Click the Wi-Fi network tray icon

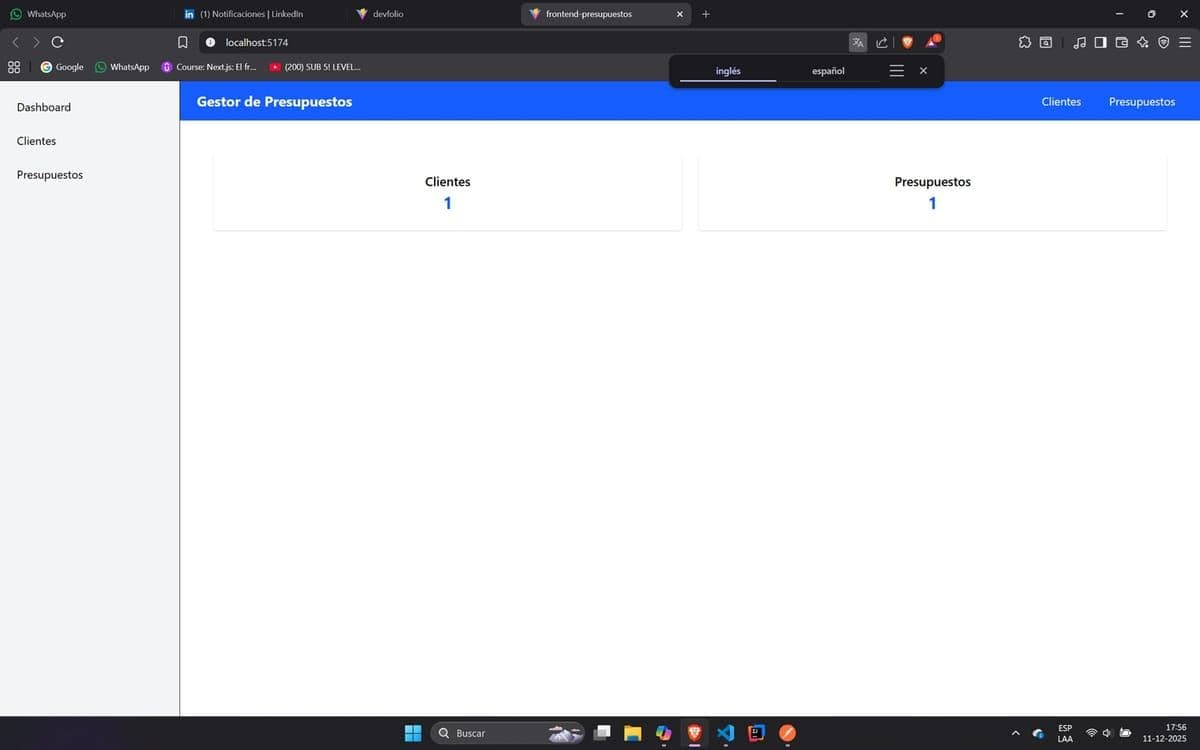(x=1092, y=733)
